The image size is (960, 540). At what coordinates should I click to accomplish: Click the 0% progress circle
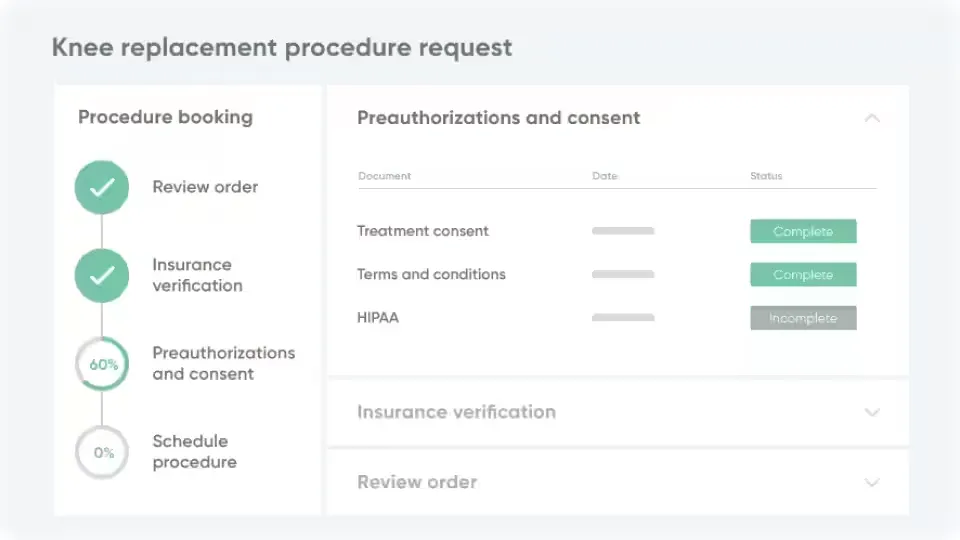[102, 452]
